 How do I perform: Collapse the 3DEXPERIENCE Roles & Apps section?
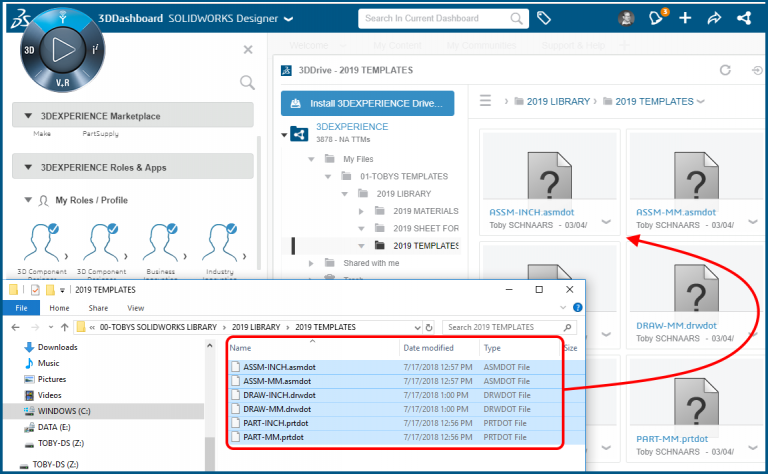(x=27, y=168)
